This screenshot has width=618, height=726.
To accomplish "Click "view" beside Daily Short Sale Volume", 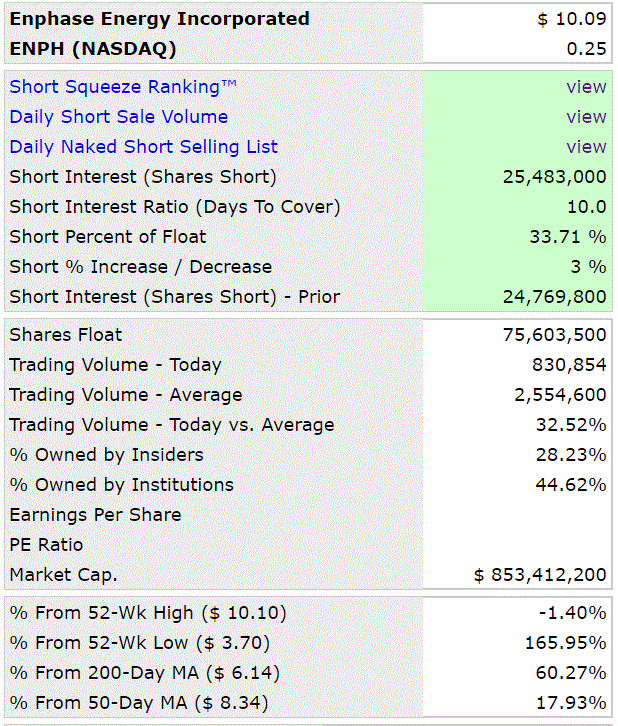I will click(x=586, y=117).
